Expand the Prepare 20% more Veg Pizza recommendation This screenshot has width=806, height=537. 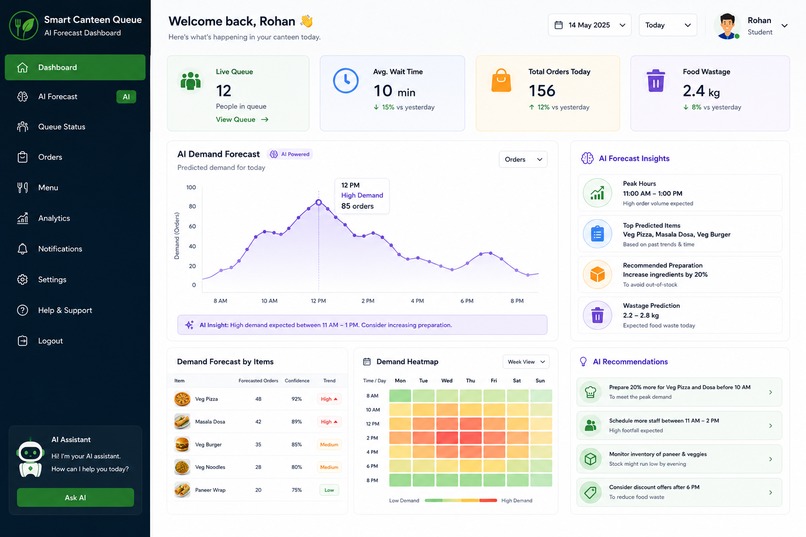[771, 392]
